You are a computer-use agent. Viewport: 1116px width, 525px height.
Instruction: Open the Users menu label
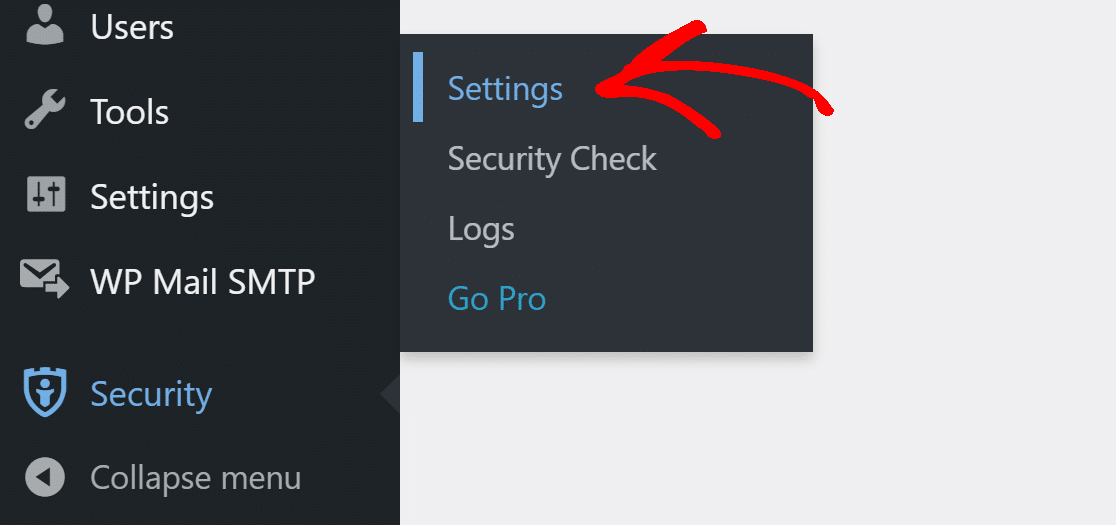(x=132, y=27)
